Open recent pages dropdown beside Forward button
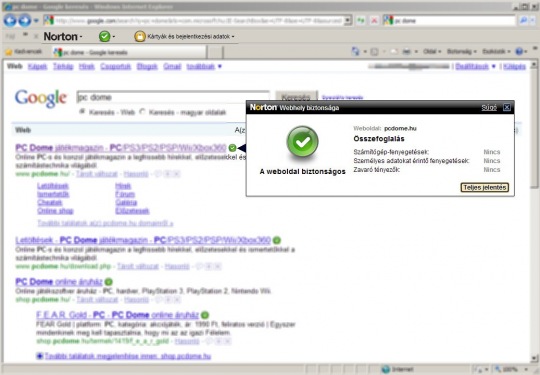 (36, 21)
